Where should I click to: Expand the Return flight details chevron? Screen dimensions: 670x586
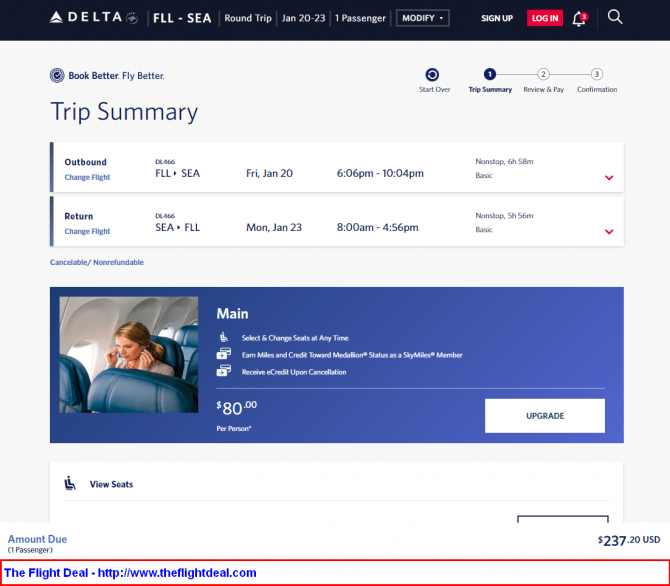[609, 232]
